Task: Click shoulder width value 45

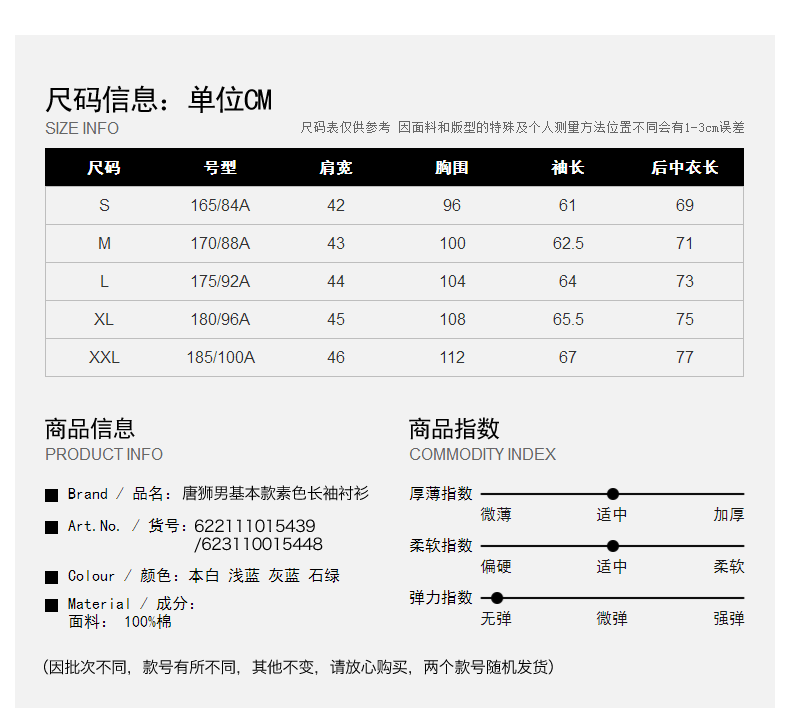Action: coord(336,319)
